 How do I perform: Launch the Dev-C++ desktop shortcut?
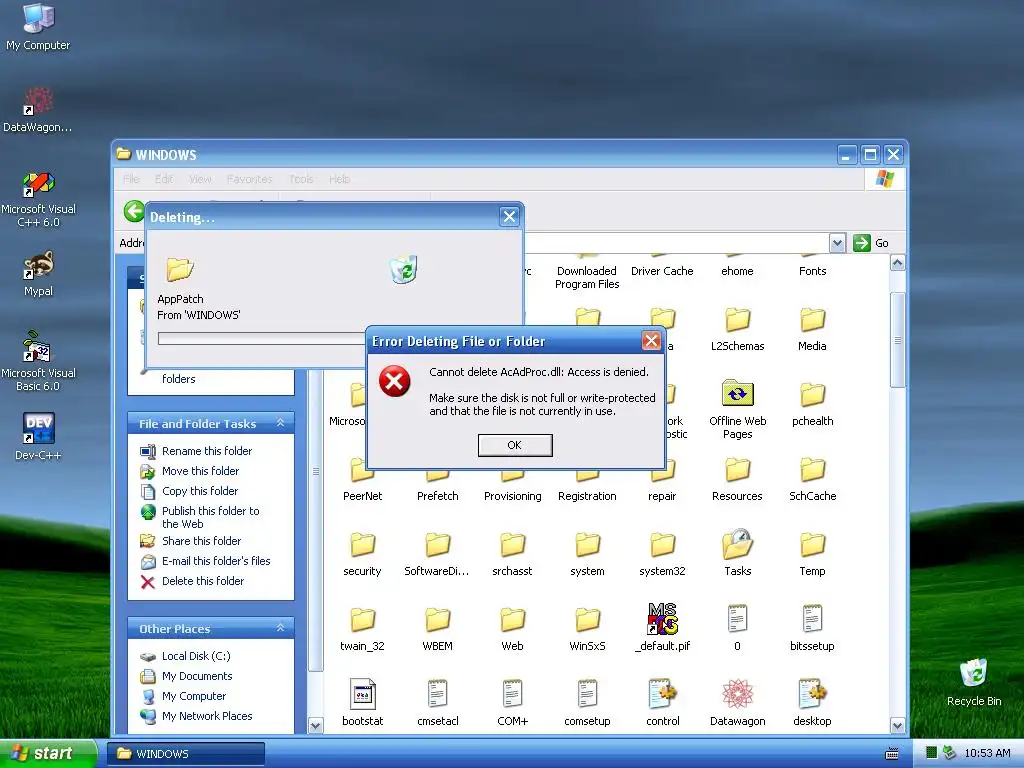tap(38, 436)
